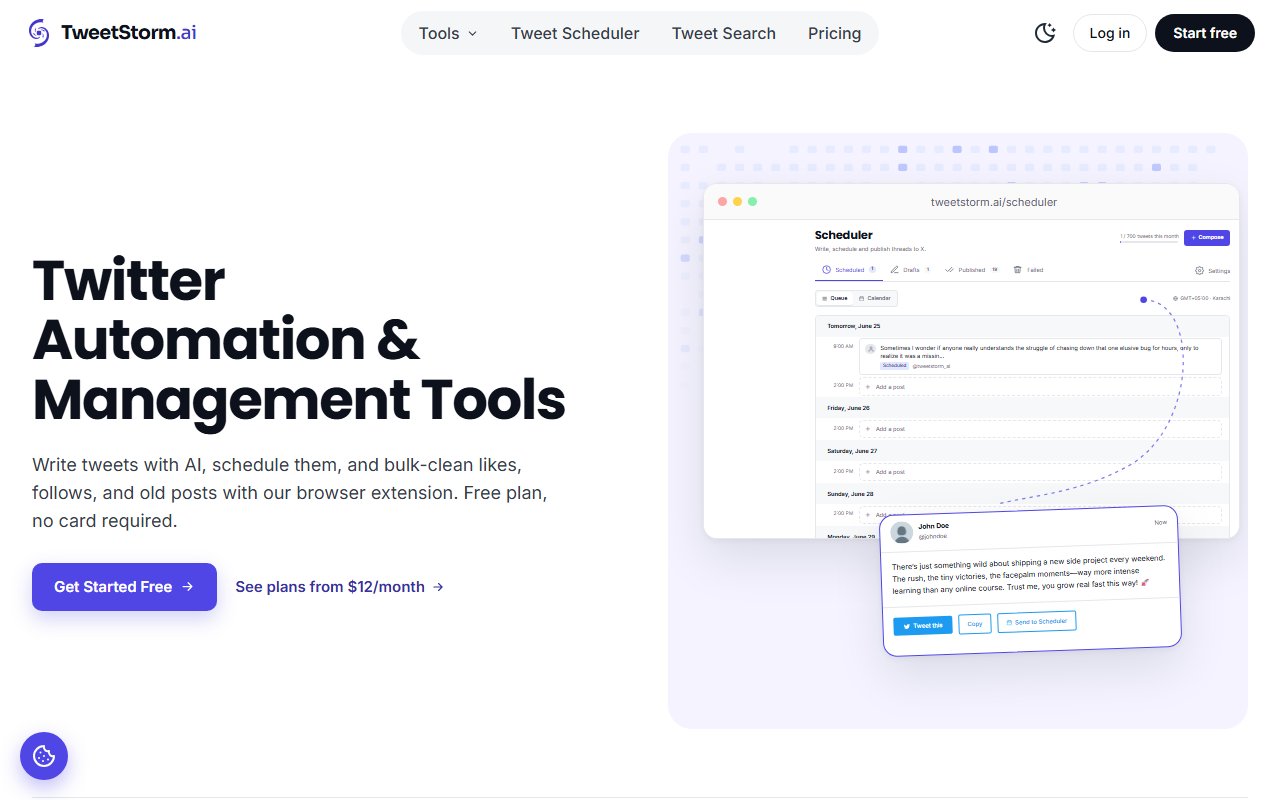1280x800 pixels.
Task: Click John Doe's avatar on the tweet card
Action: click(902, 532)
